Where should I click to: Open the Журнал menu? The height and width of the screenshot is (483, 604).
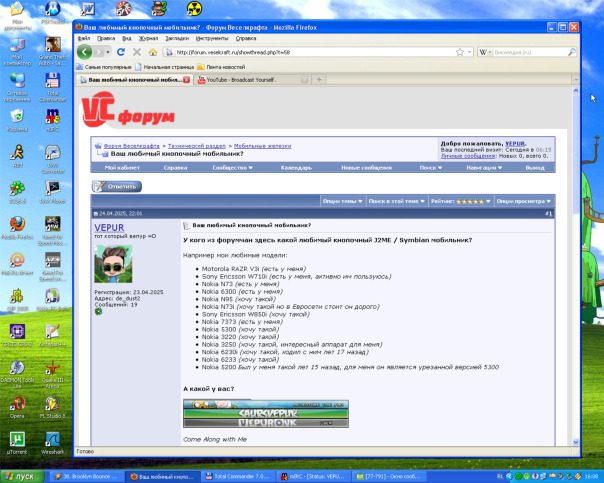(x=148, y=38)
